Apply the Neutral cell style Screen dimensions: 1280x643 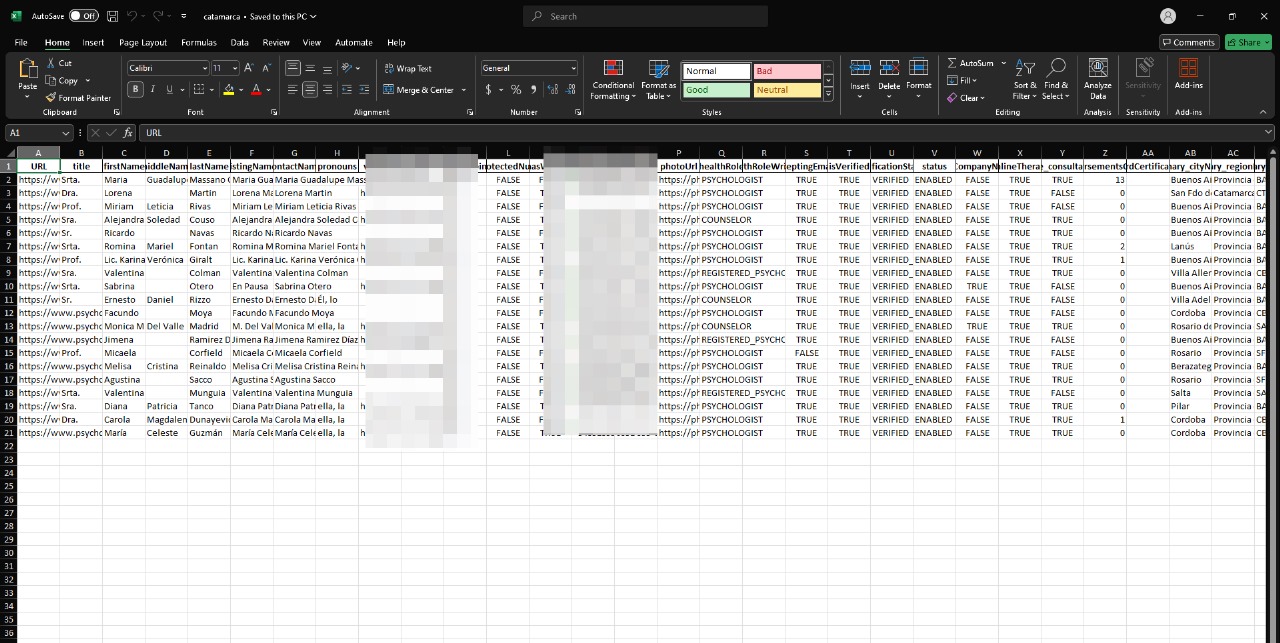(x=786, y=90)
